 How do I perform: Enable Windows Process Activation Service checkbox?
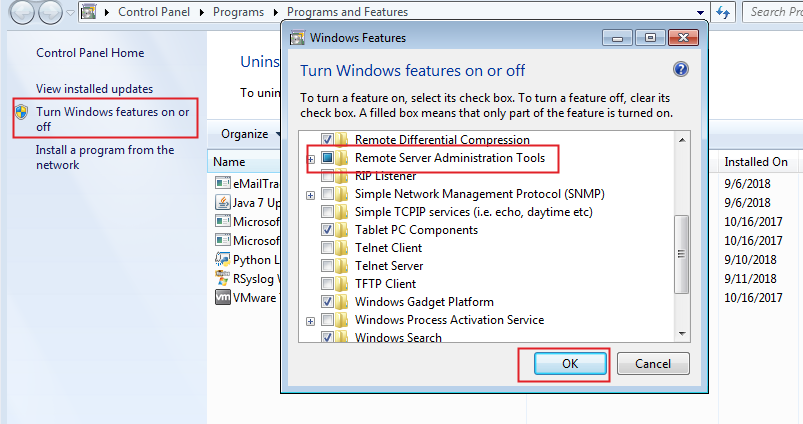[x=327, y=320]
